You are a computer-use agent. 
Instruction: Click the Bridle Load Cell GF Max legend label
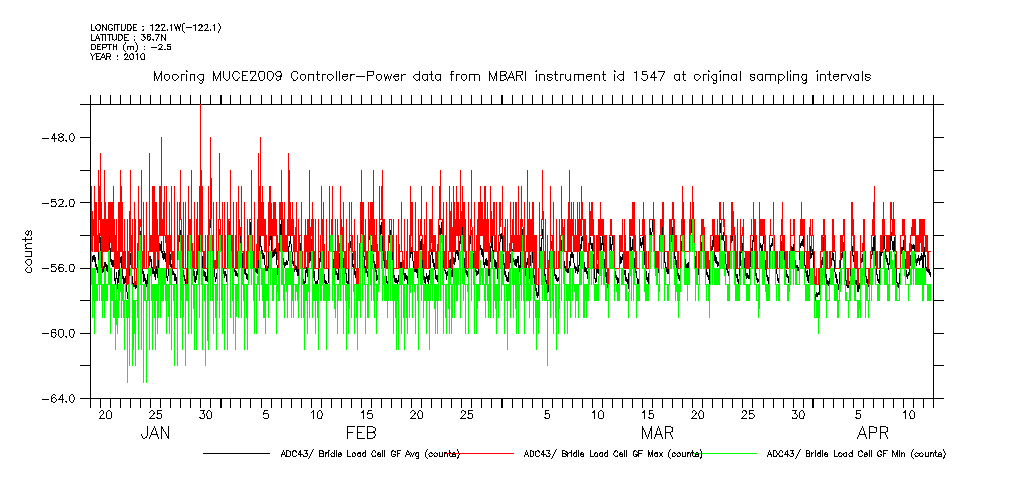(x=612, y=454)
